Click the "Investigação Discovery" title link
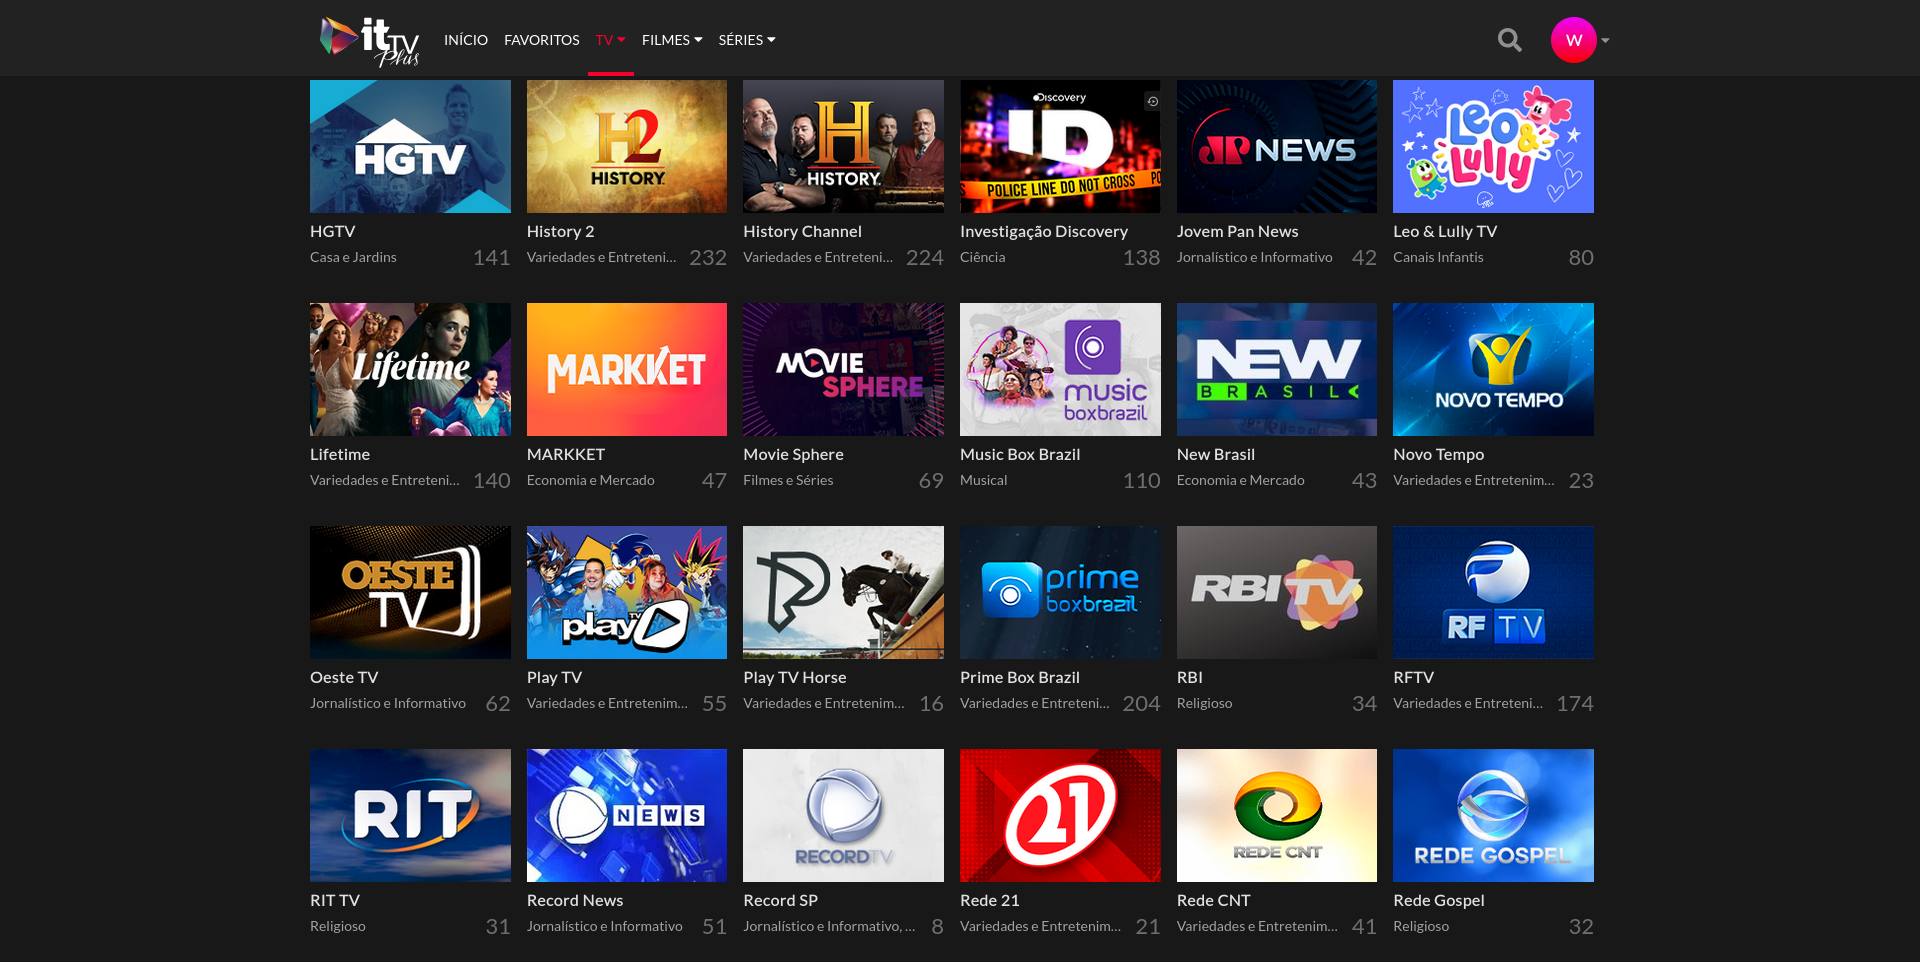The image size is (1920, 962). pyautogui.click(x=1044, y=231)
